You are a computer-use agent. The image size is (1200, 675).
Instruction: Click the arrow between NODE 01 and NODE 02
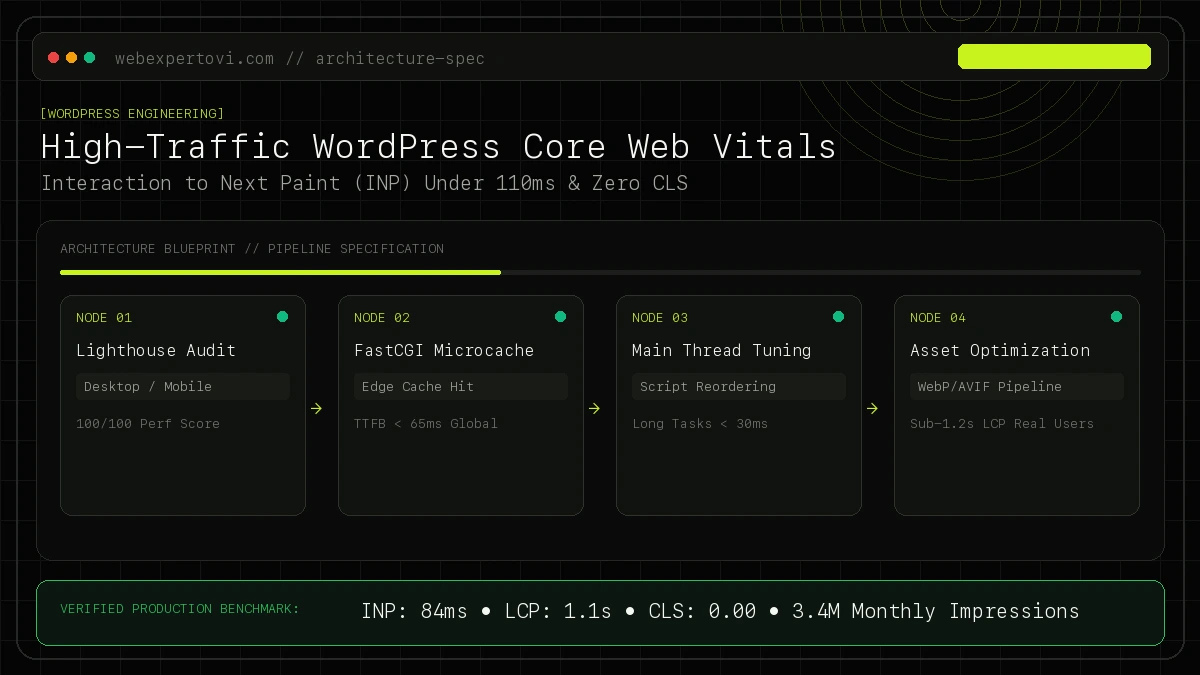[316, 408]
